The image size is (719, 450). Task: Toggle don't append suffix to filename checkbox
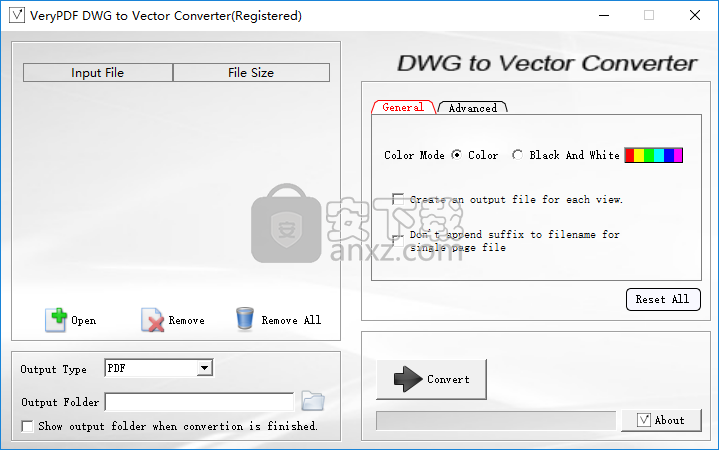(x=398, y=240)
